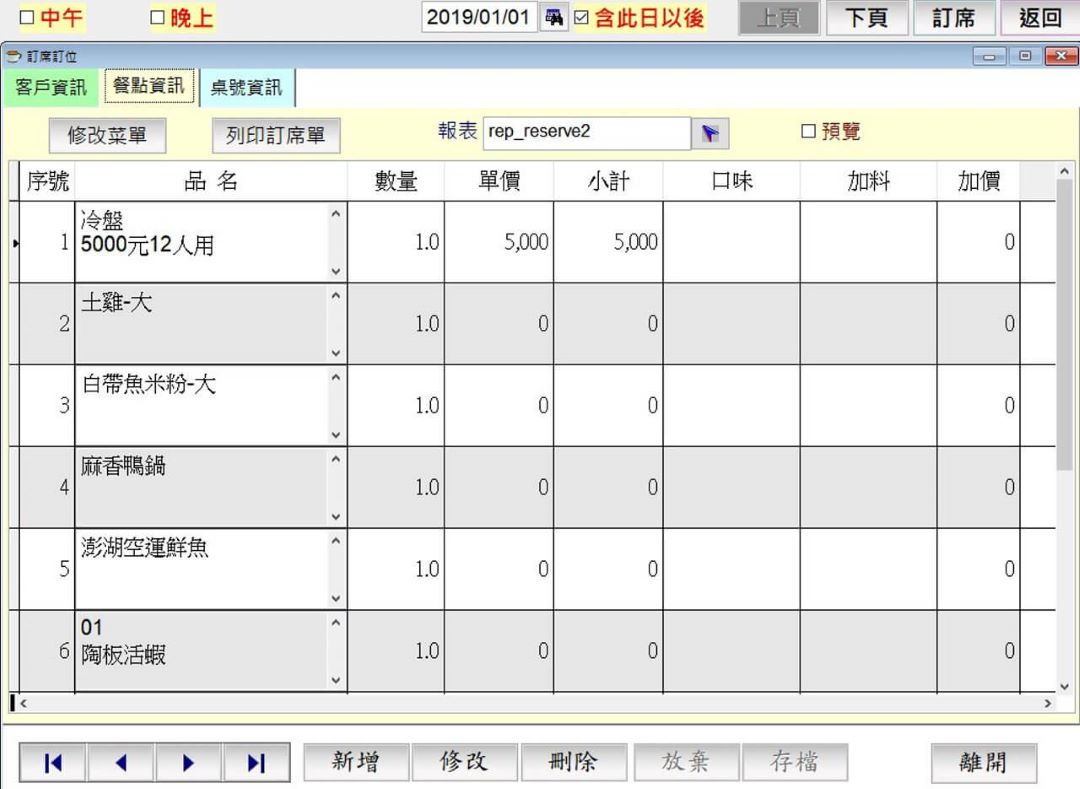Uncheck 含此日以後 option
The height and width of the screenshot is (789, 1080).
click(581, 18)
